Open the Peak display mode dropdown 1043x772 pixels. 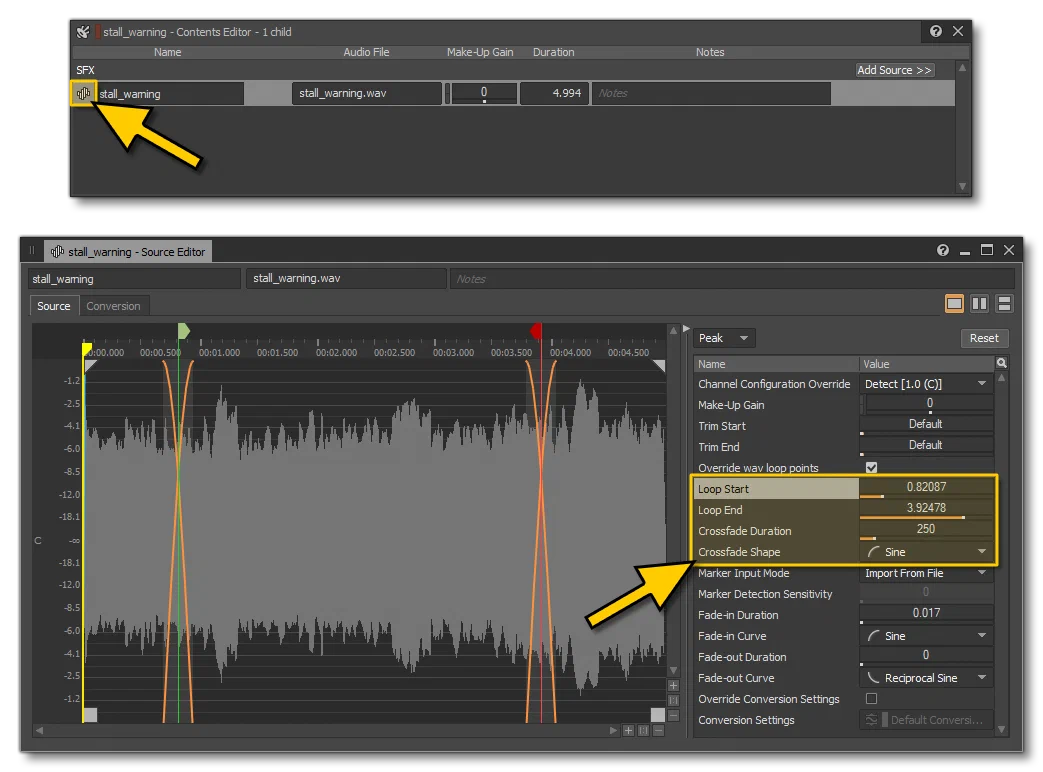coord(724,338)
